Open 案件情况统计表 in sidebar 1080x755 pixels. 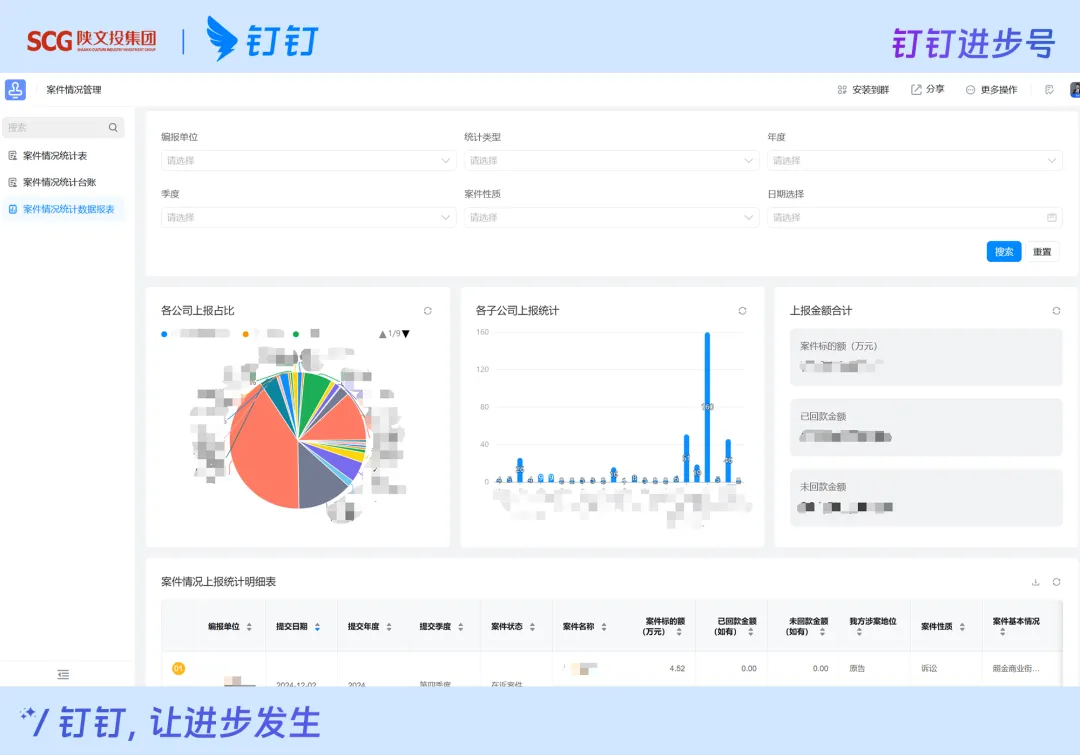pos(55,156)
